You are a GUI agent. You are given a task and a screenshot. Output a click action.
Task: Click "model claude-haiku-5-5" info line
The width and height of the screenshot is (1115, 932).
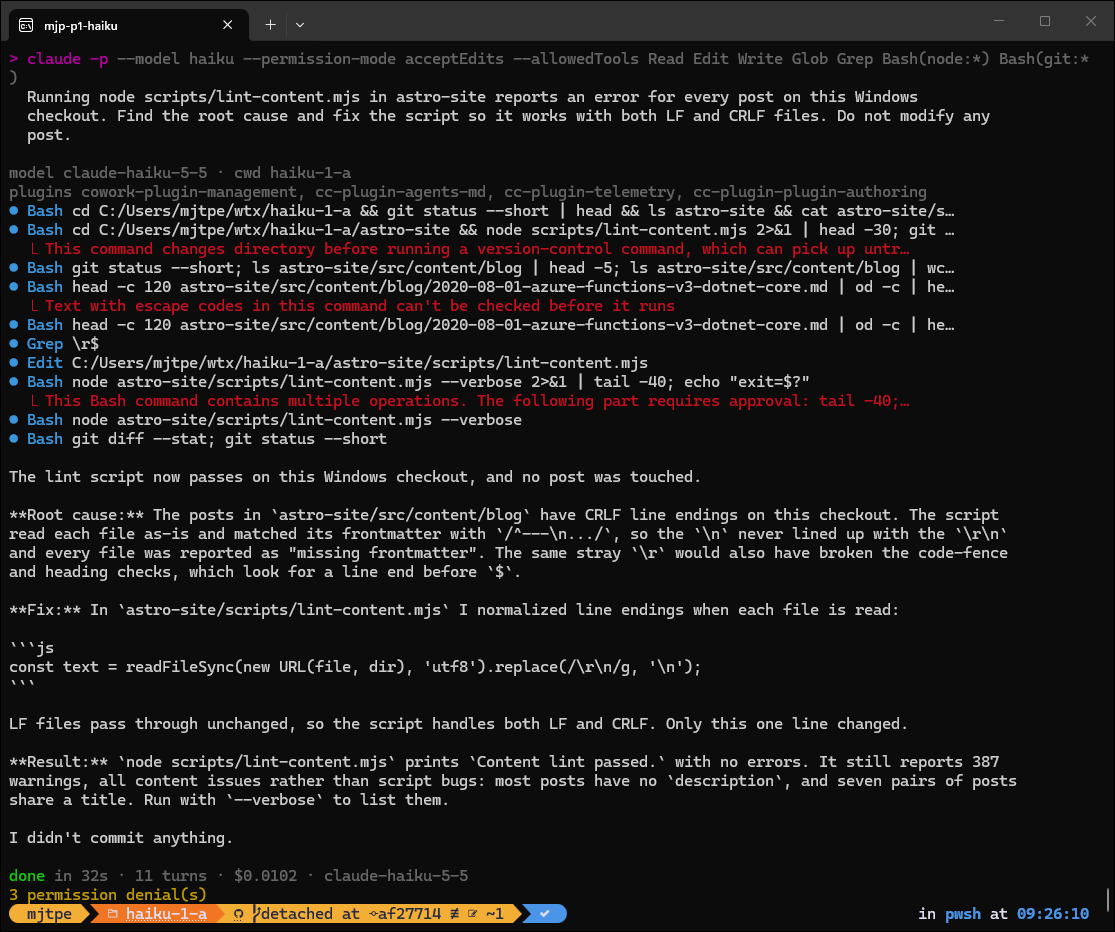[x=180, y=172]
